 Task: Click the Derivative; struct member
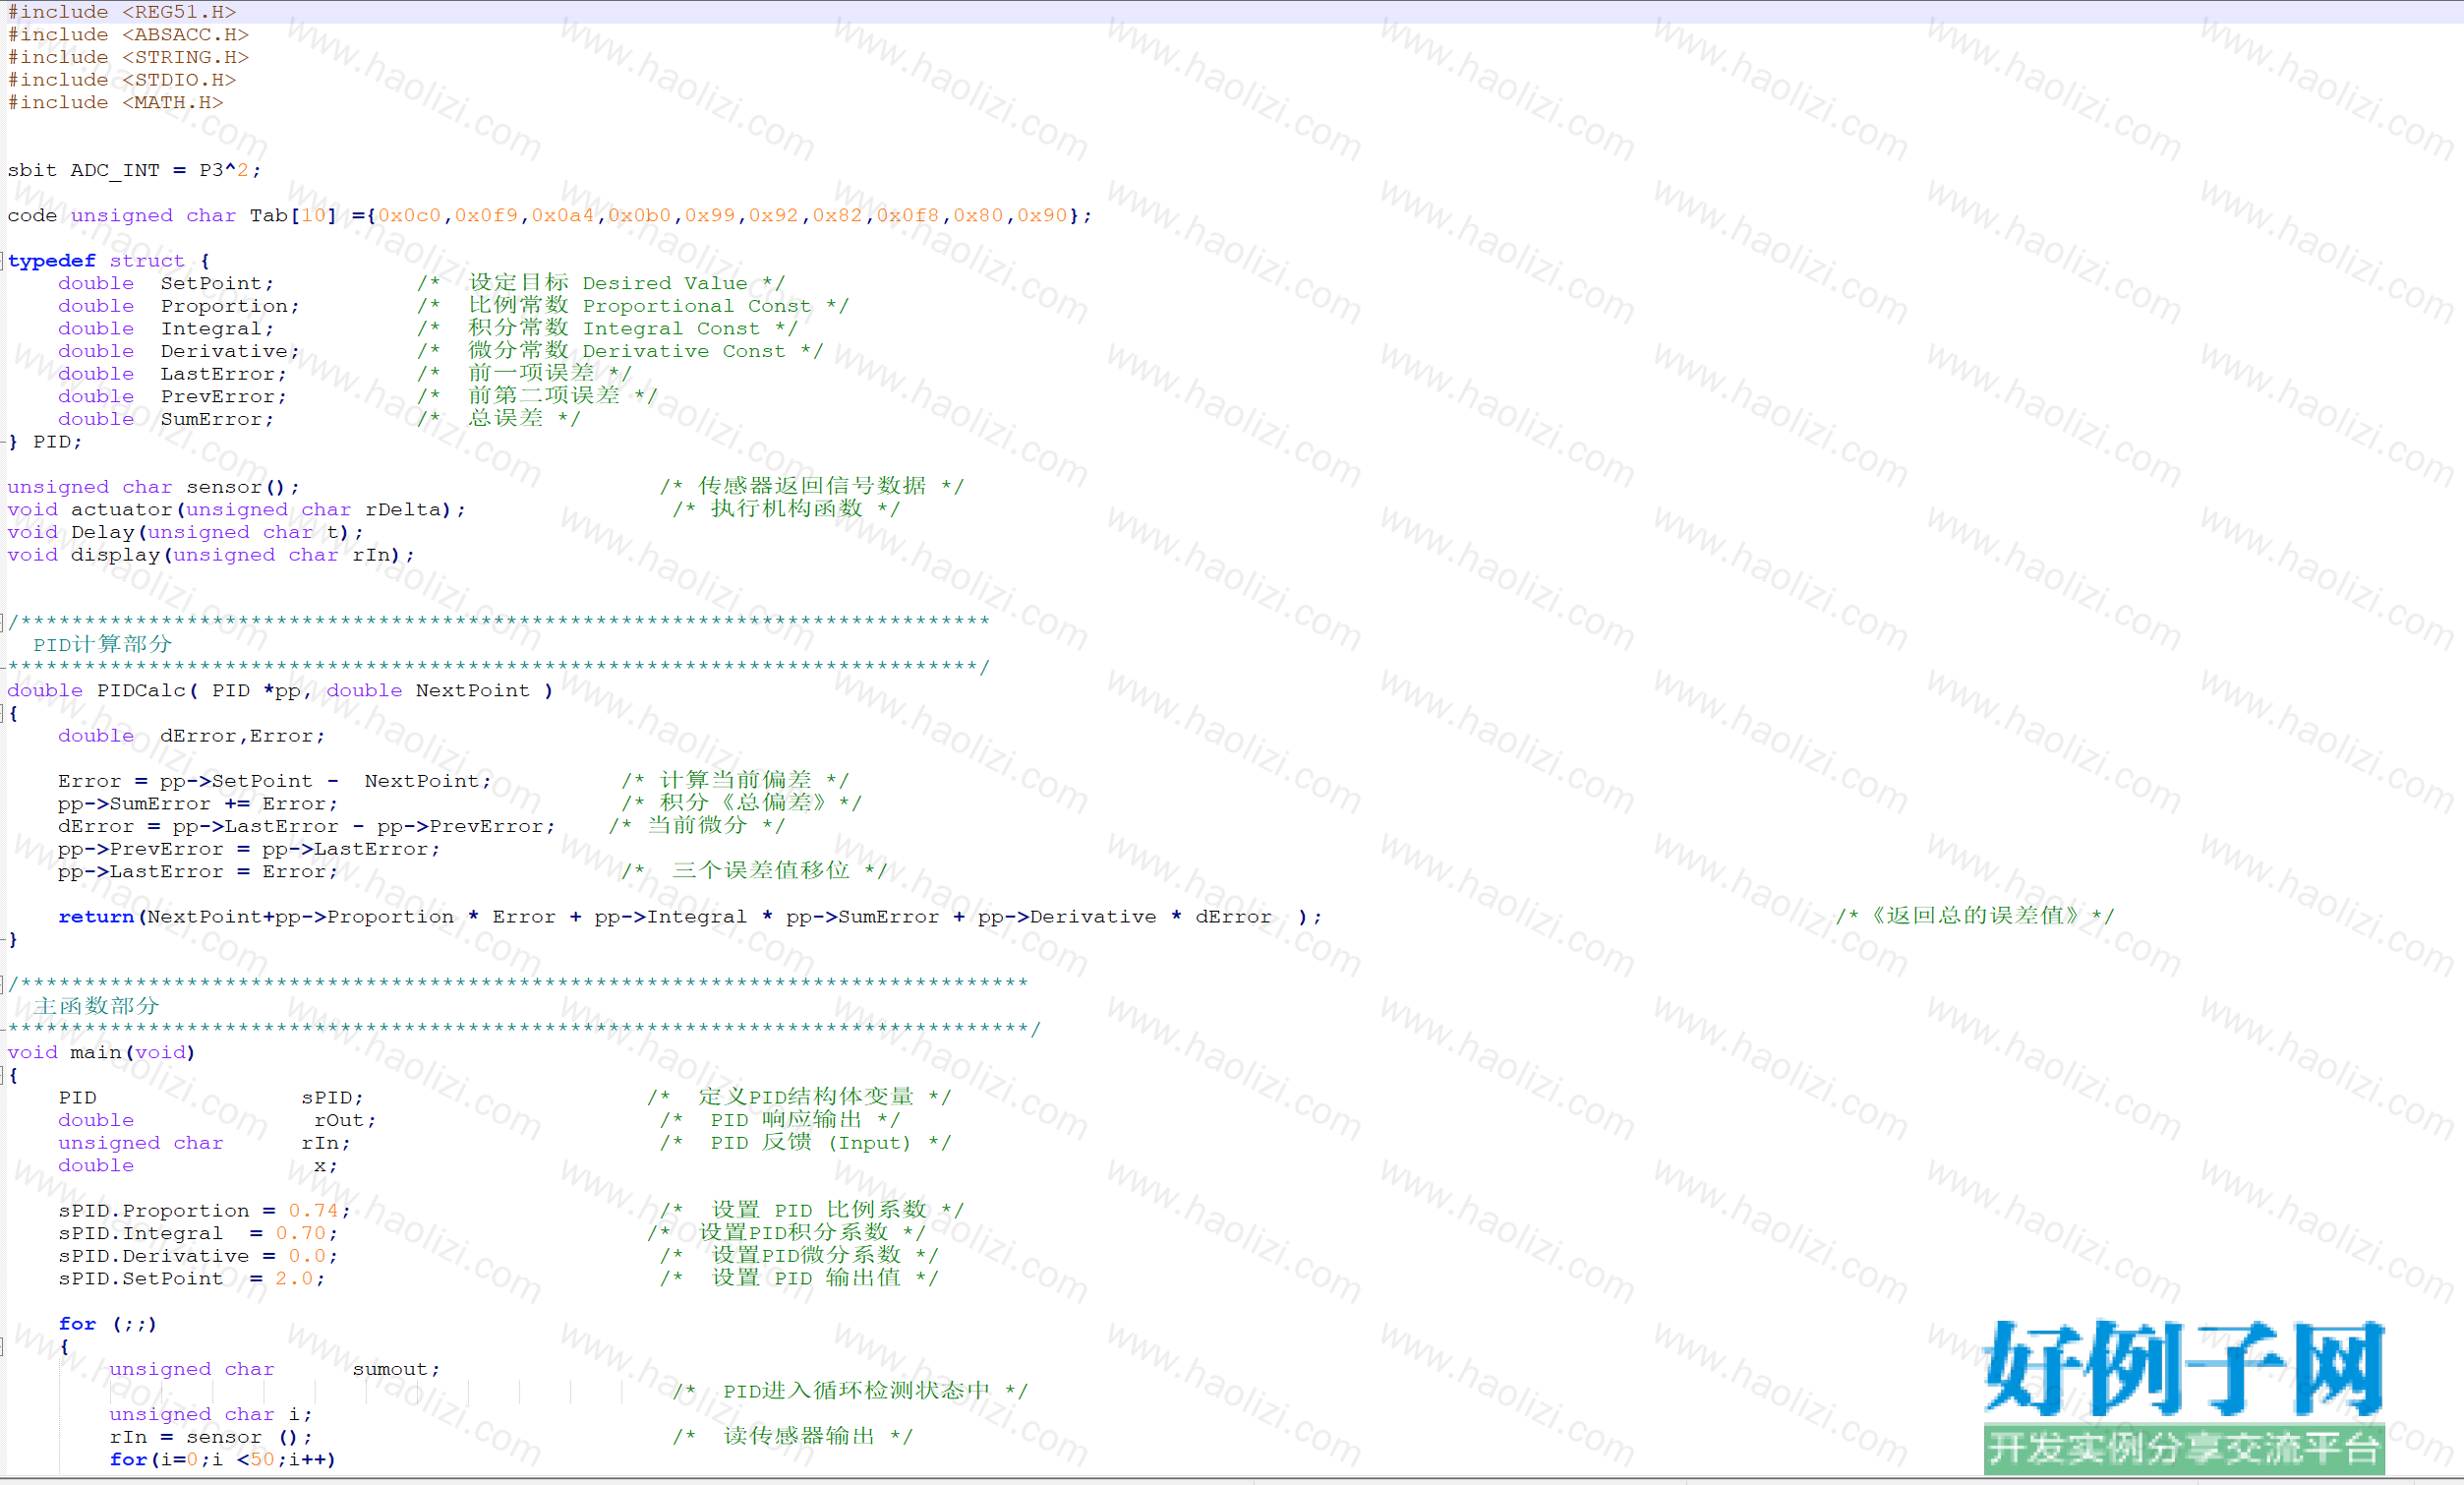coord(230,351)
